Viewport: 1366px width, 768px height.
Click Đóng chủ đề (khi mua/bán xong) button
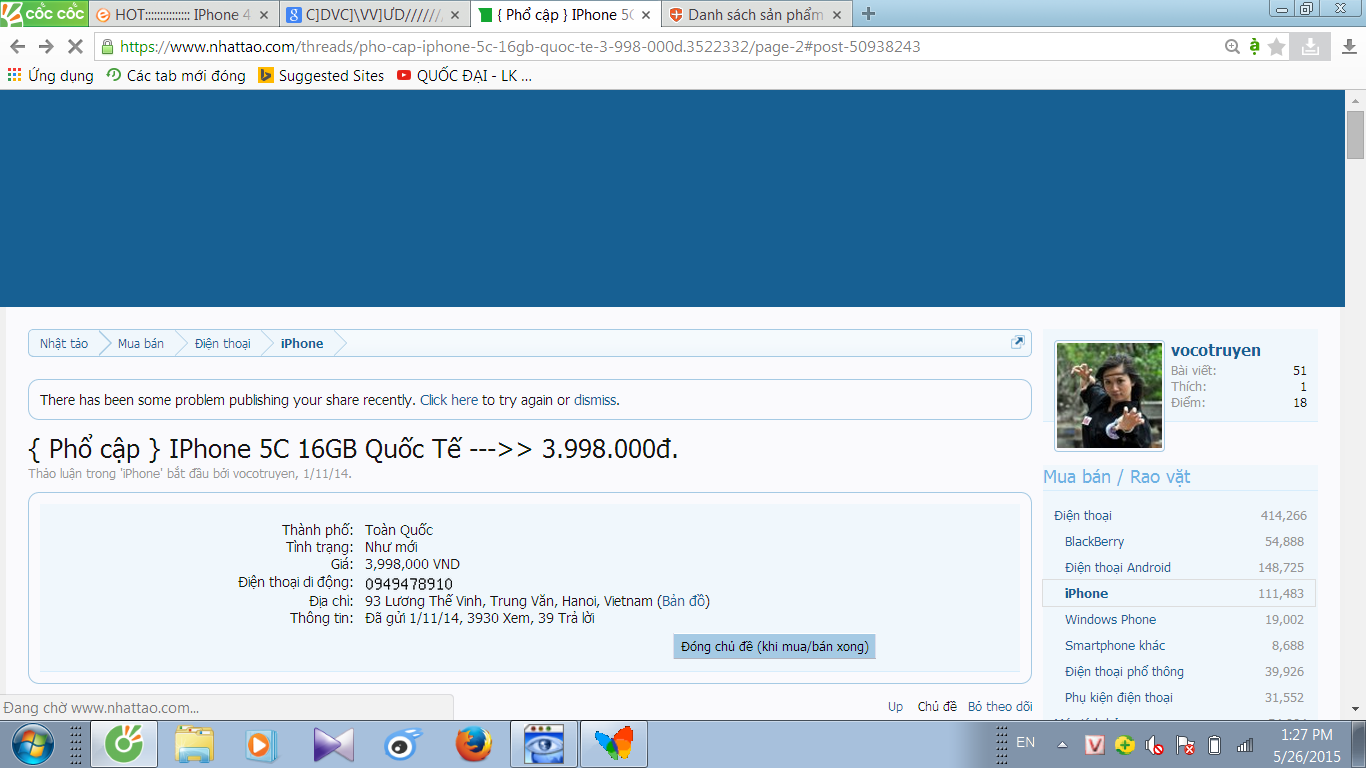click(x=774, y=646)
